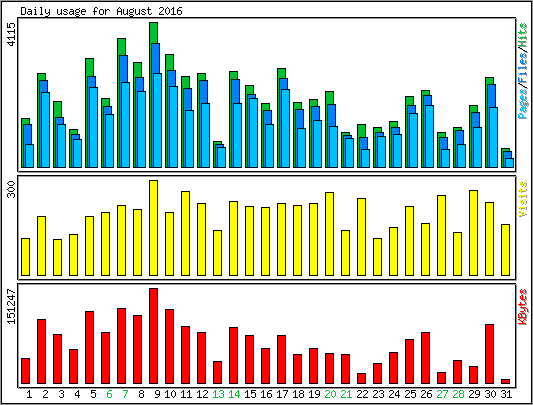533x405 pixels.
Task: Click day label 5 on the axis
Action: click(93, 394)
